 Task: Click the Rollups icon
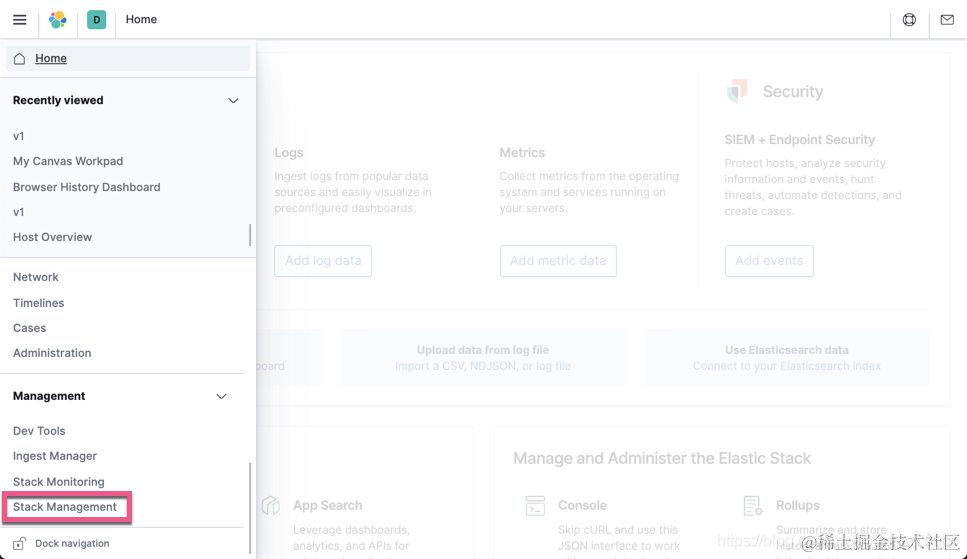pyautogui.click(x=753, y=505)
